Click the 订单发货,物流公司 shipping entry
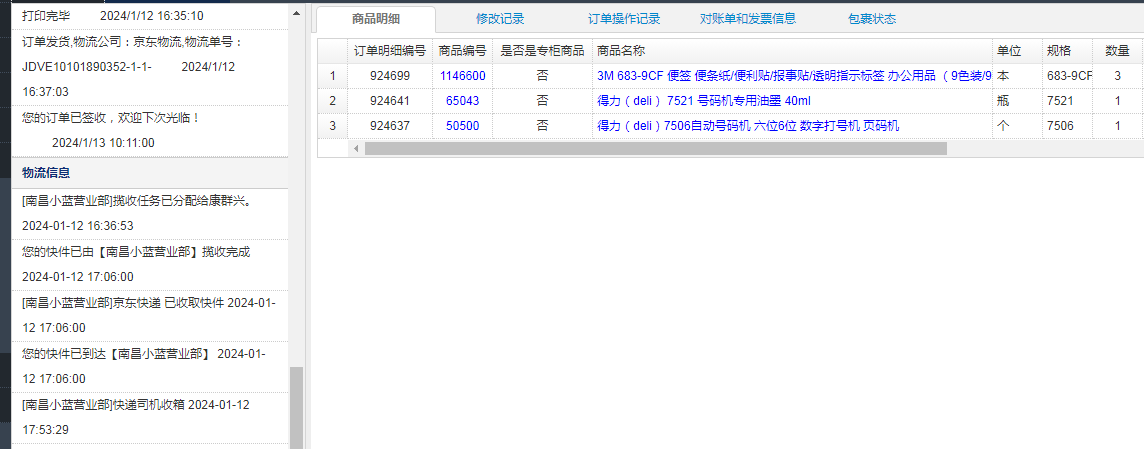The height and width of the screenshot is (449, 1144). coord(150,66)
